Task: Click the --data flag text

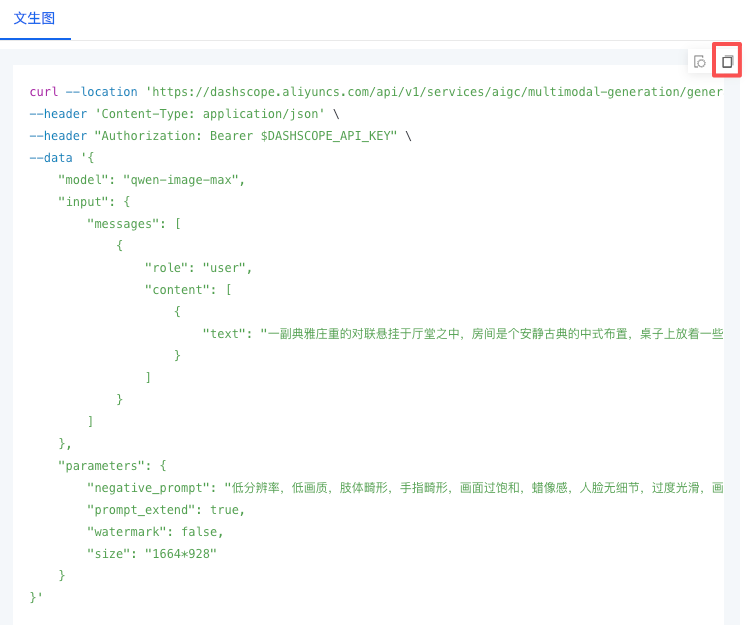Action: coord(51,158)
